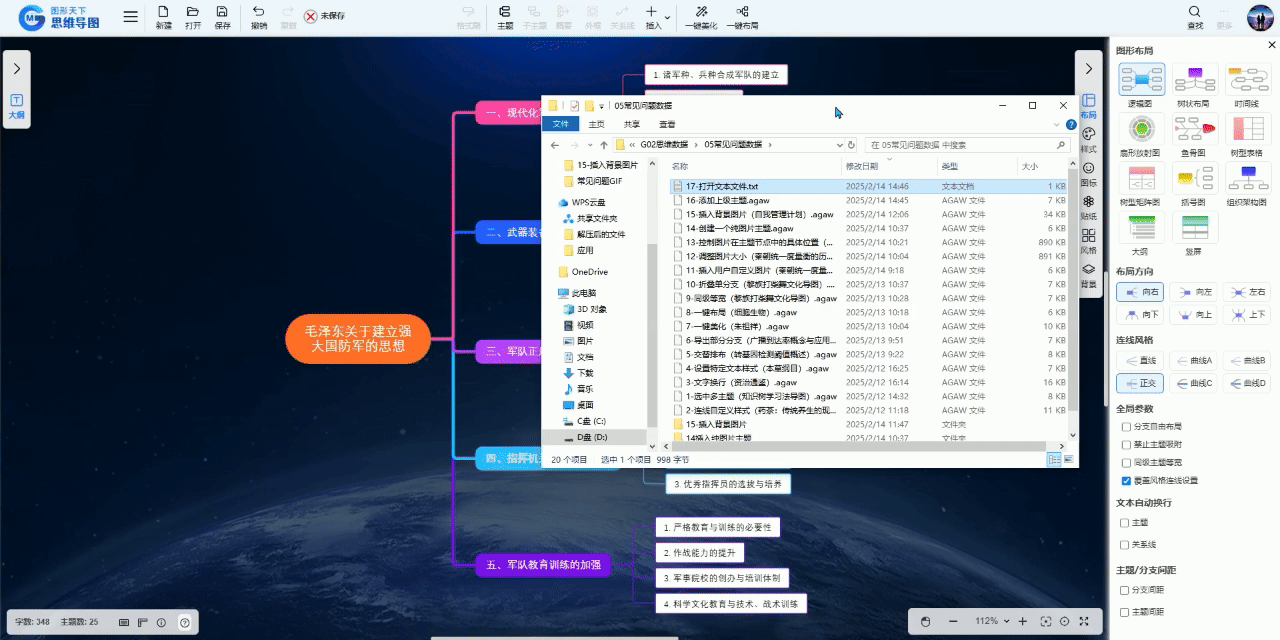
Task: Select the 鱼骨图 fishbone layout icon
Action: coord(1194,129)
